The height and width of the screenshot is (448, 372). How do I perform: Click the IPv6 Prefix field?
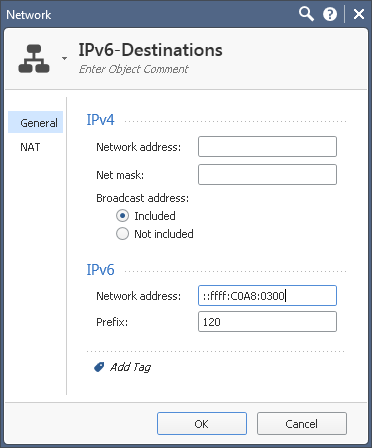click(267, 322)
